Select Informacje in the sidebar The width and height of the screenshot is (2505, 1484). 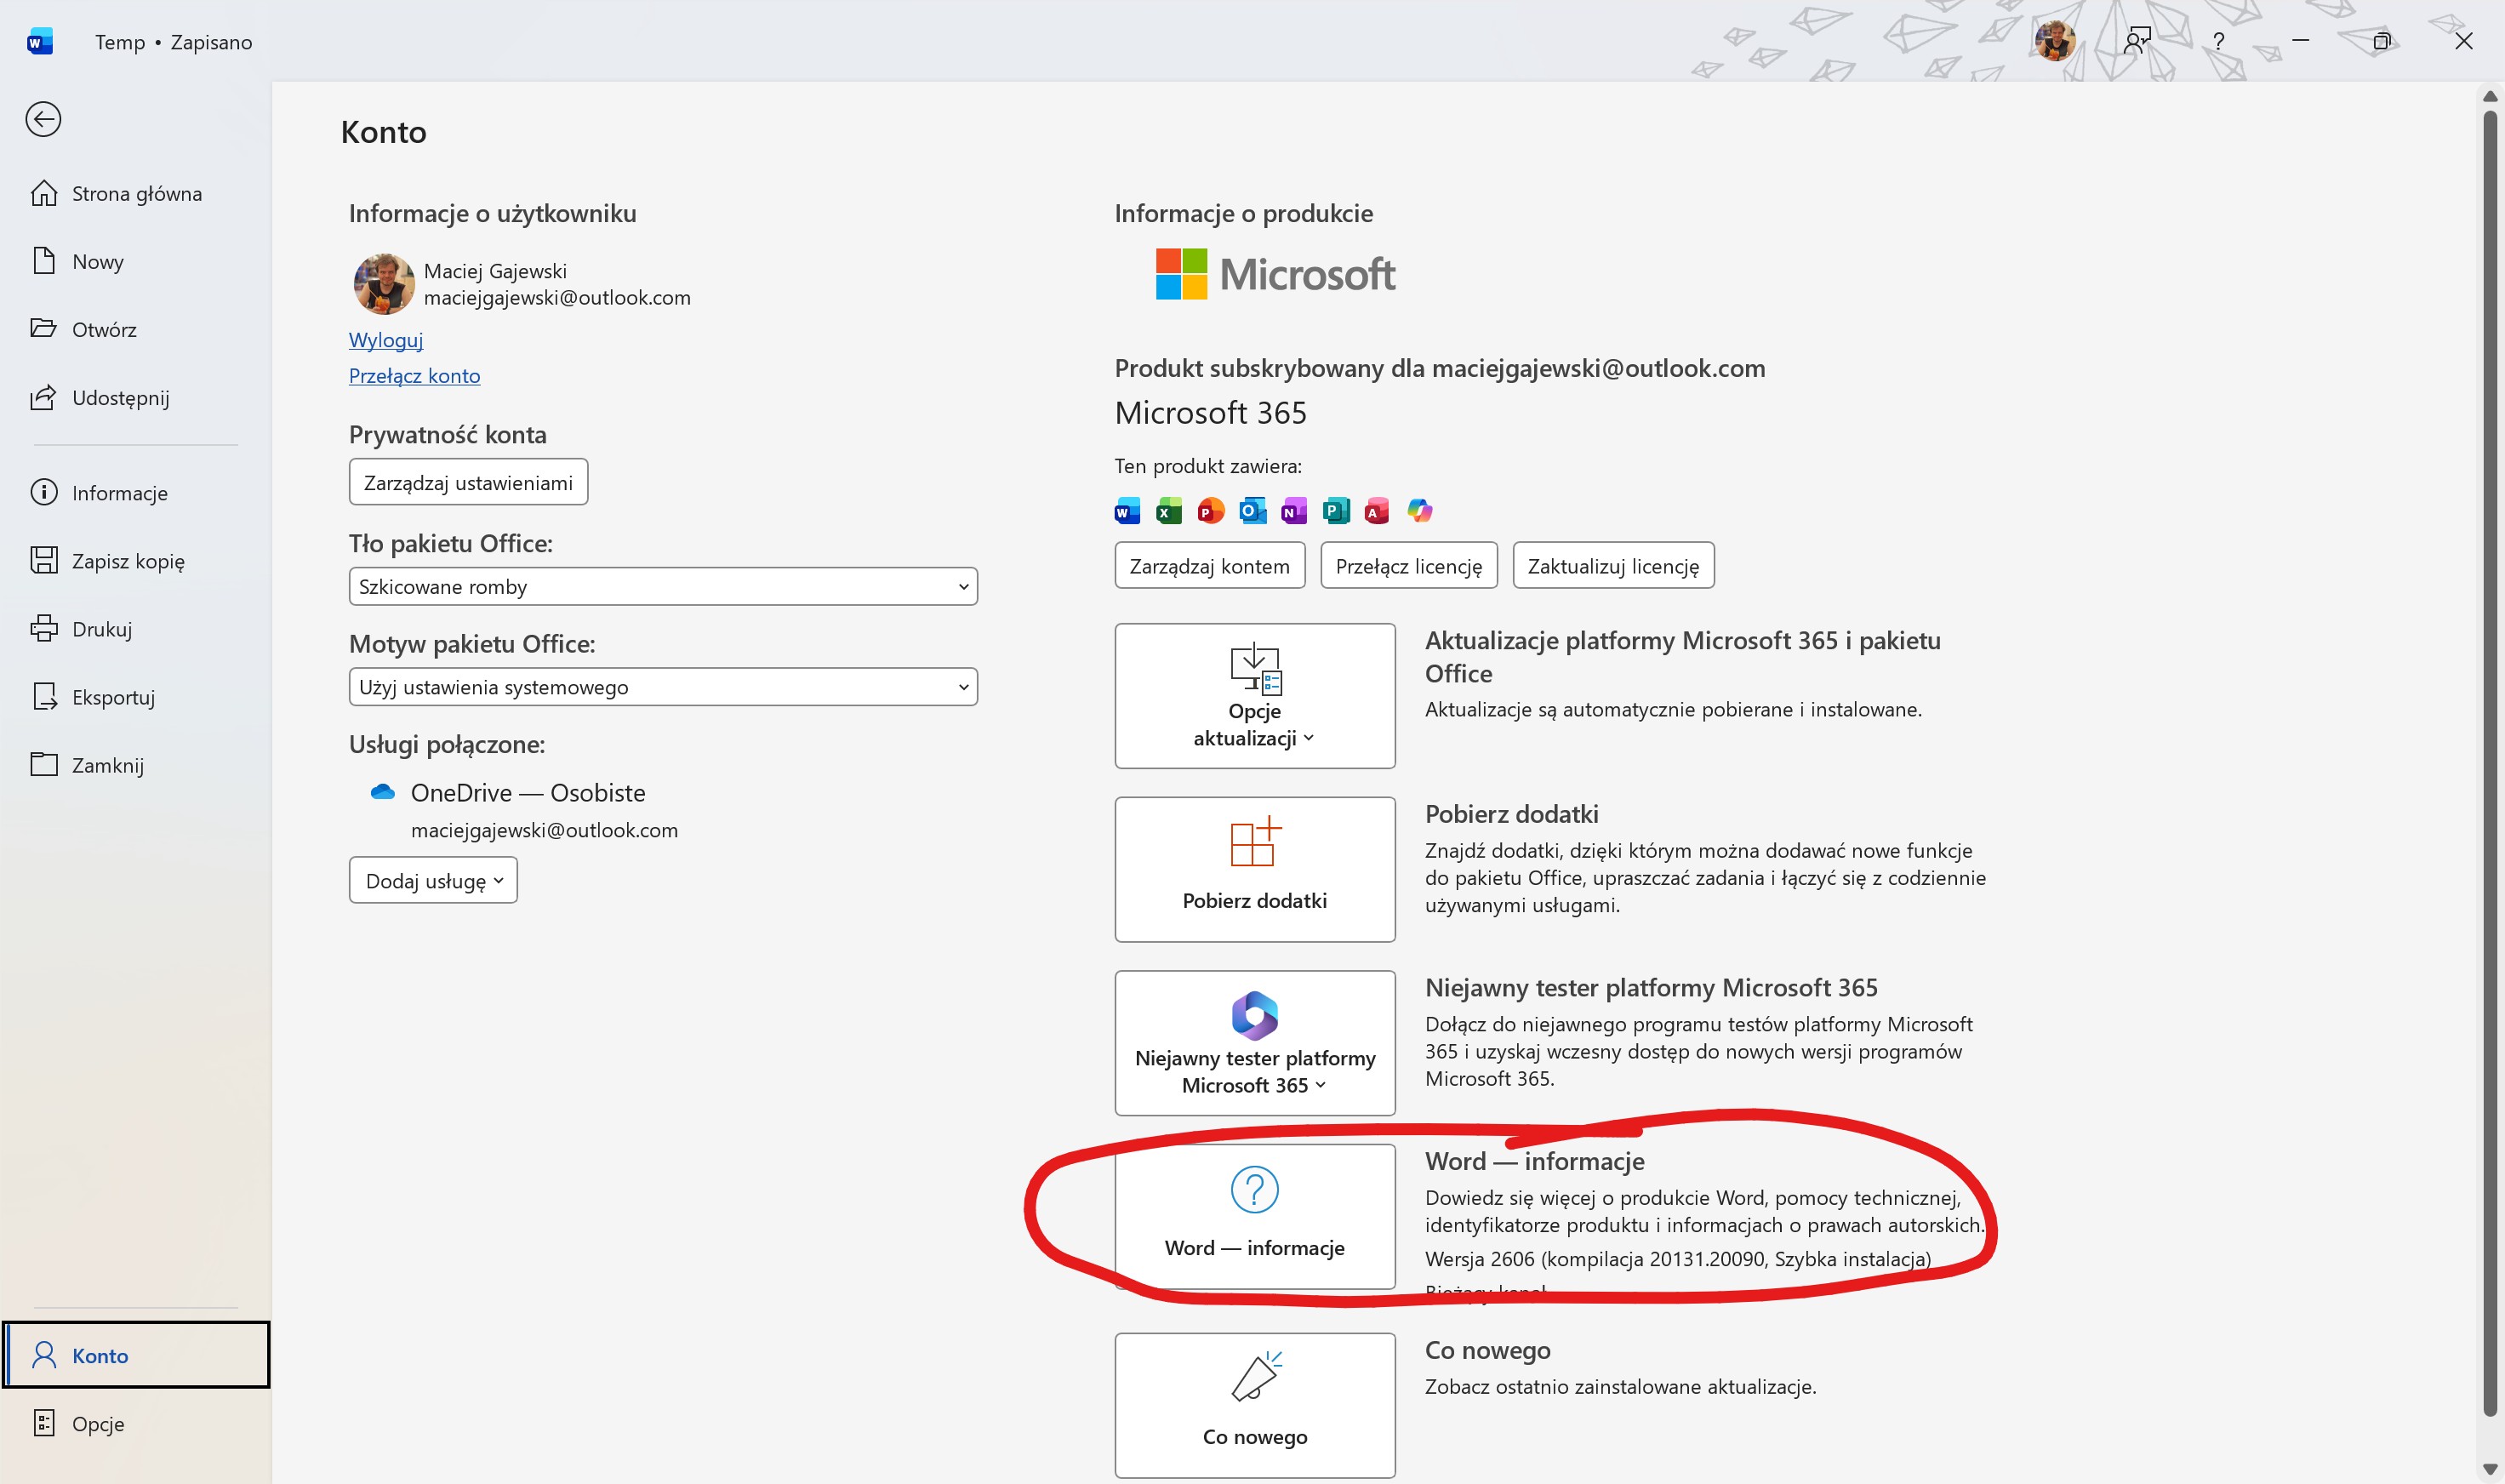click(119, 493)
